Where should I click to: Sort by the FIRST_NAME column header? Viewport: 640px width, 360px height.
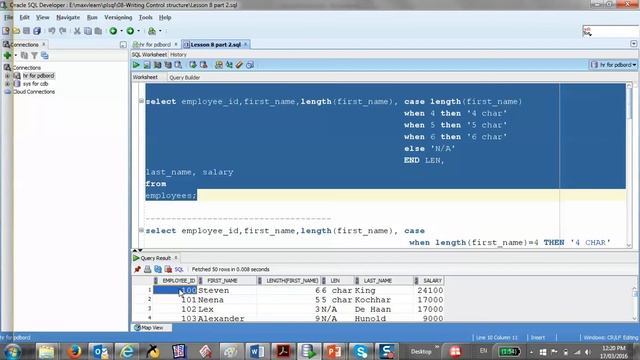click(228, 281)
